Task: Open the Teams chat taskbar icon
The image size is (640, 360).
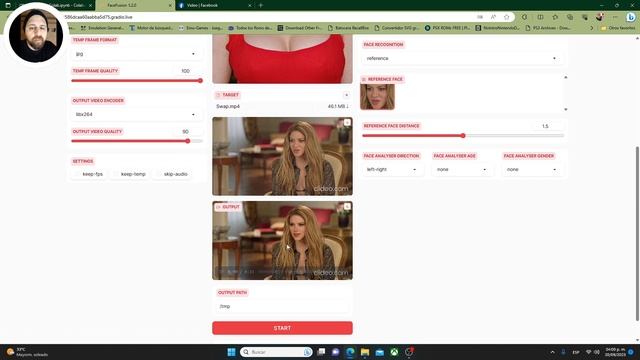Action: 336,352
